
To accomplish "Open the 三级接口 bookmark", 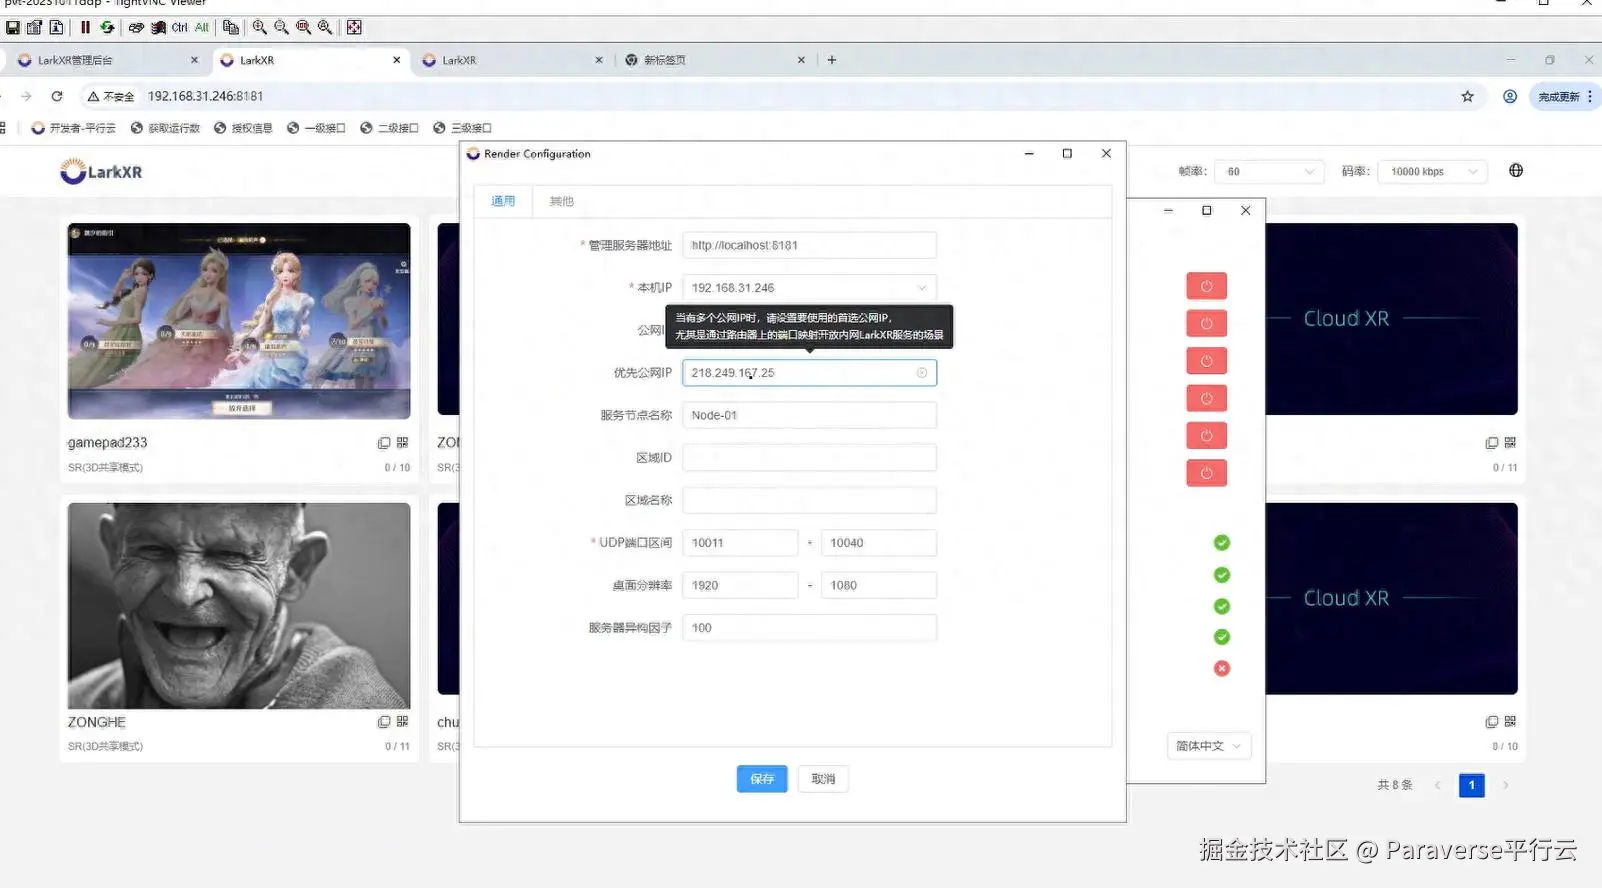I will pyautogui.click(x=462, y=128).
